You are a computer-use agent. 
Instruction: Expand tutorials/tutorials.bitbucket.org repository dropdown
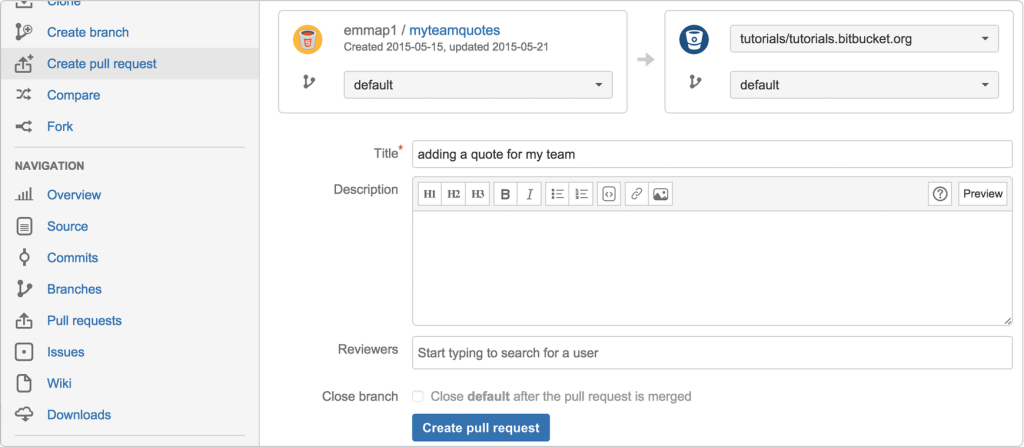coord(864,39)
